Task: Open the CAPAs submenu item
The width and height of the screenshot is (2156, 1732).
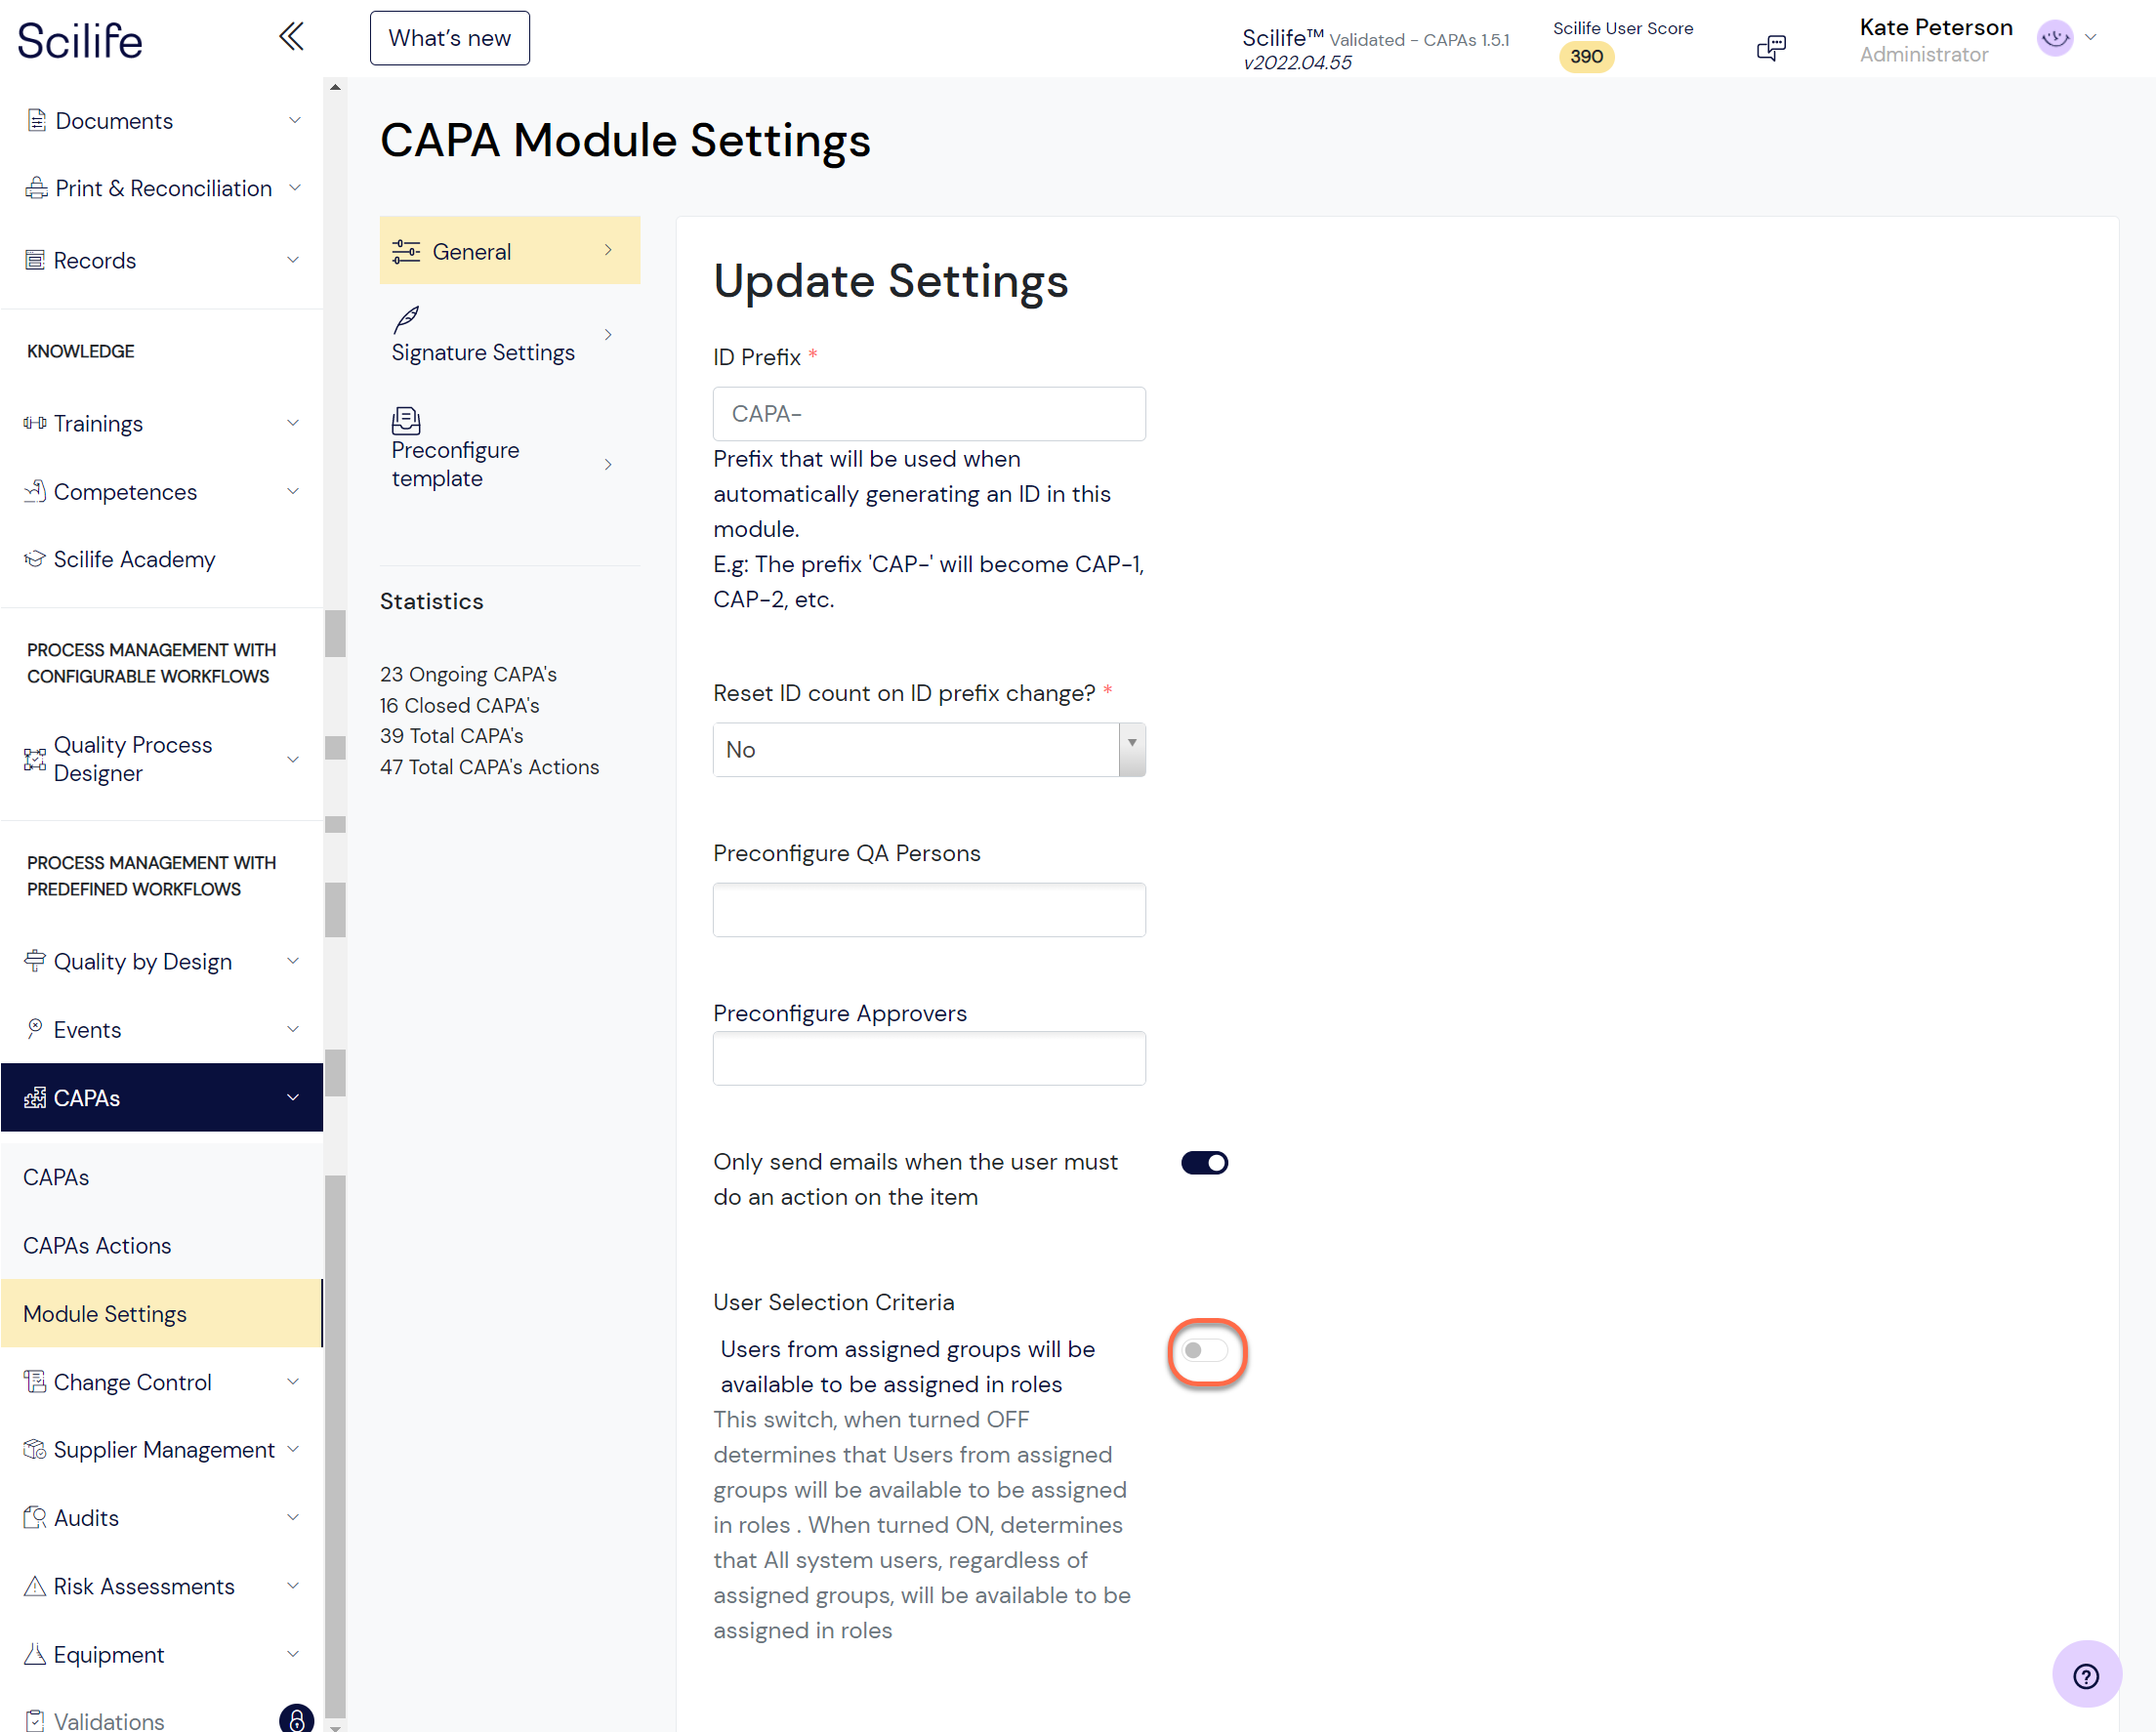Action: (162, 1177)
